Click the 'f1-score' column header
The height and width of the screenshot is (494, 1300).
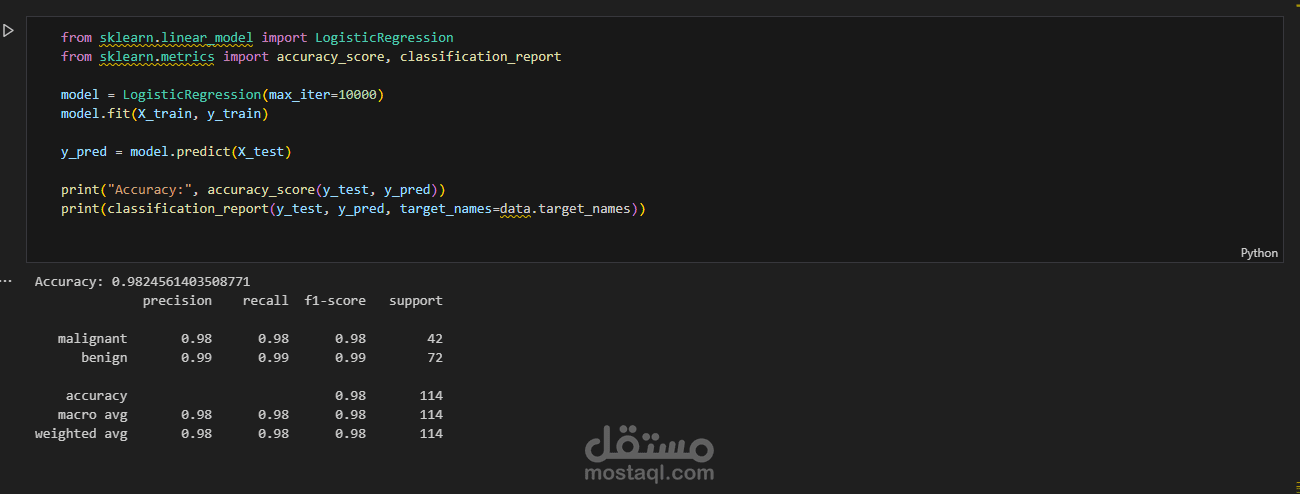[335, 301]
